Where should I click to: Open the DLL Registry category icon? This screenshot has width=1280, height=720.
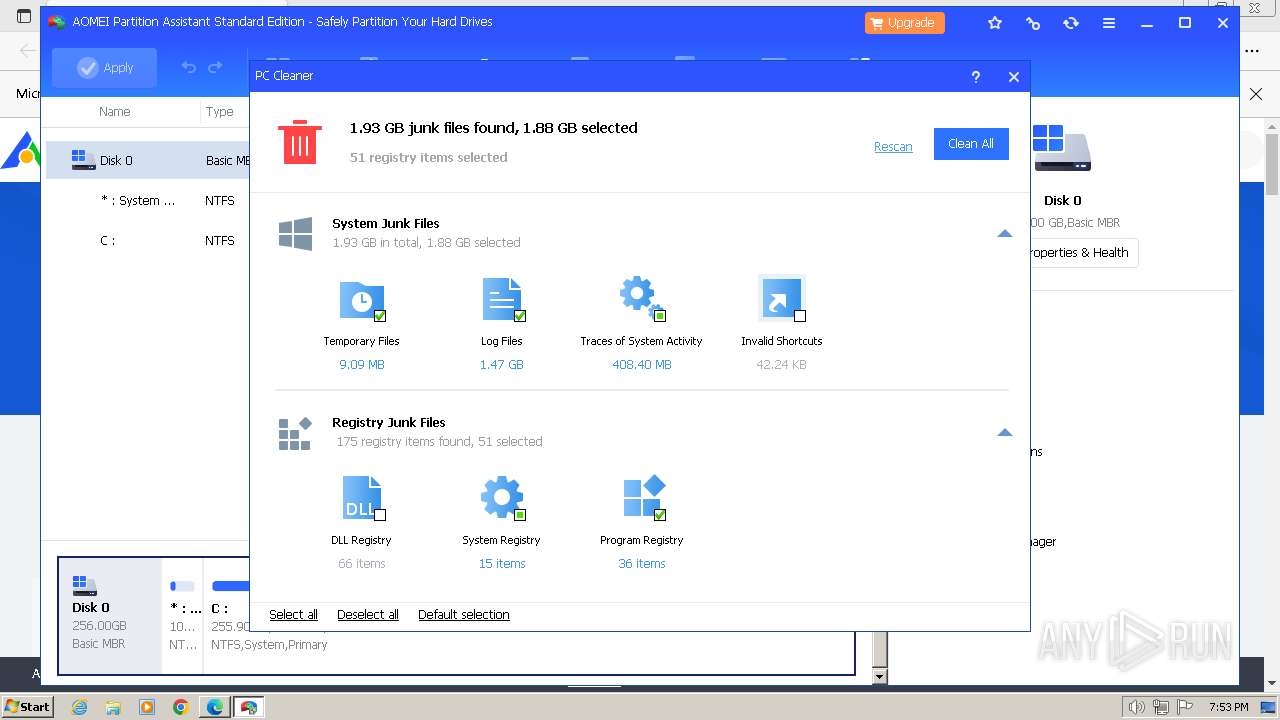point(362,498)
